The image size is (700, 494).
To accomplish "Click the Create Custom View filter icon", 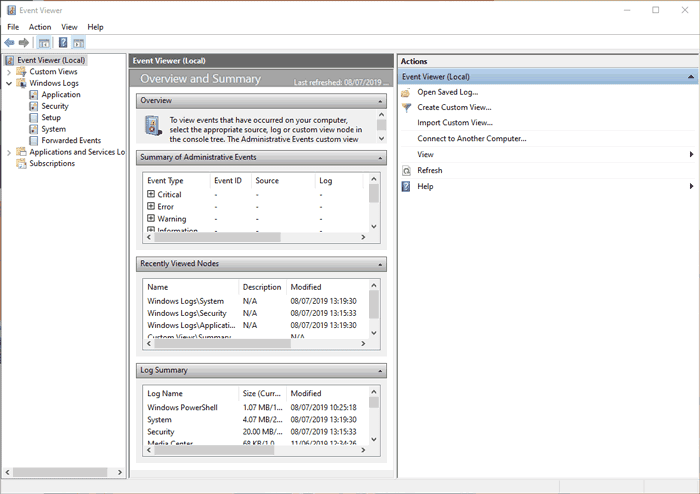I will (x=406, y=107).
